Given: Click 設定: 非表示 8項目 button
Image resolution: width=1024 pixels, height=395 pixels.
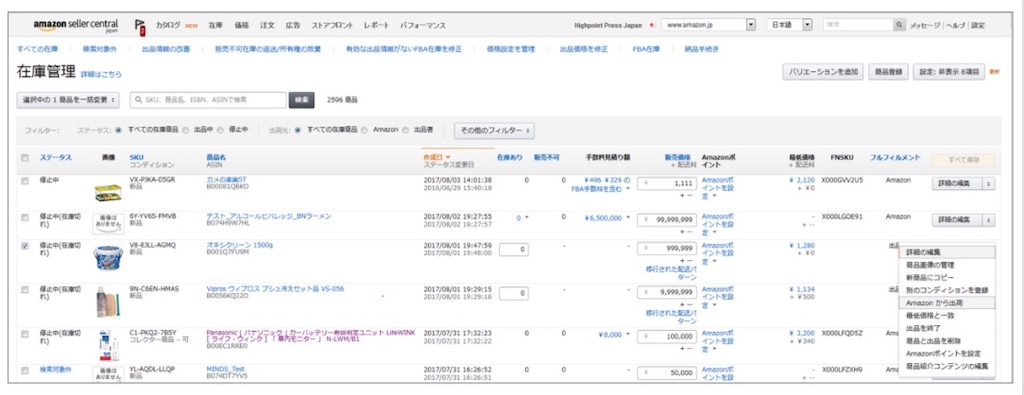Looking at the screenshot, I should click(x=949, y=72).
